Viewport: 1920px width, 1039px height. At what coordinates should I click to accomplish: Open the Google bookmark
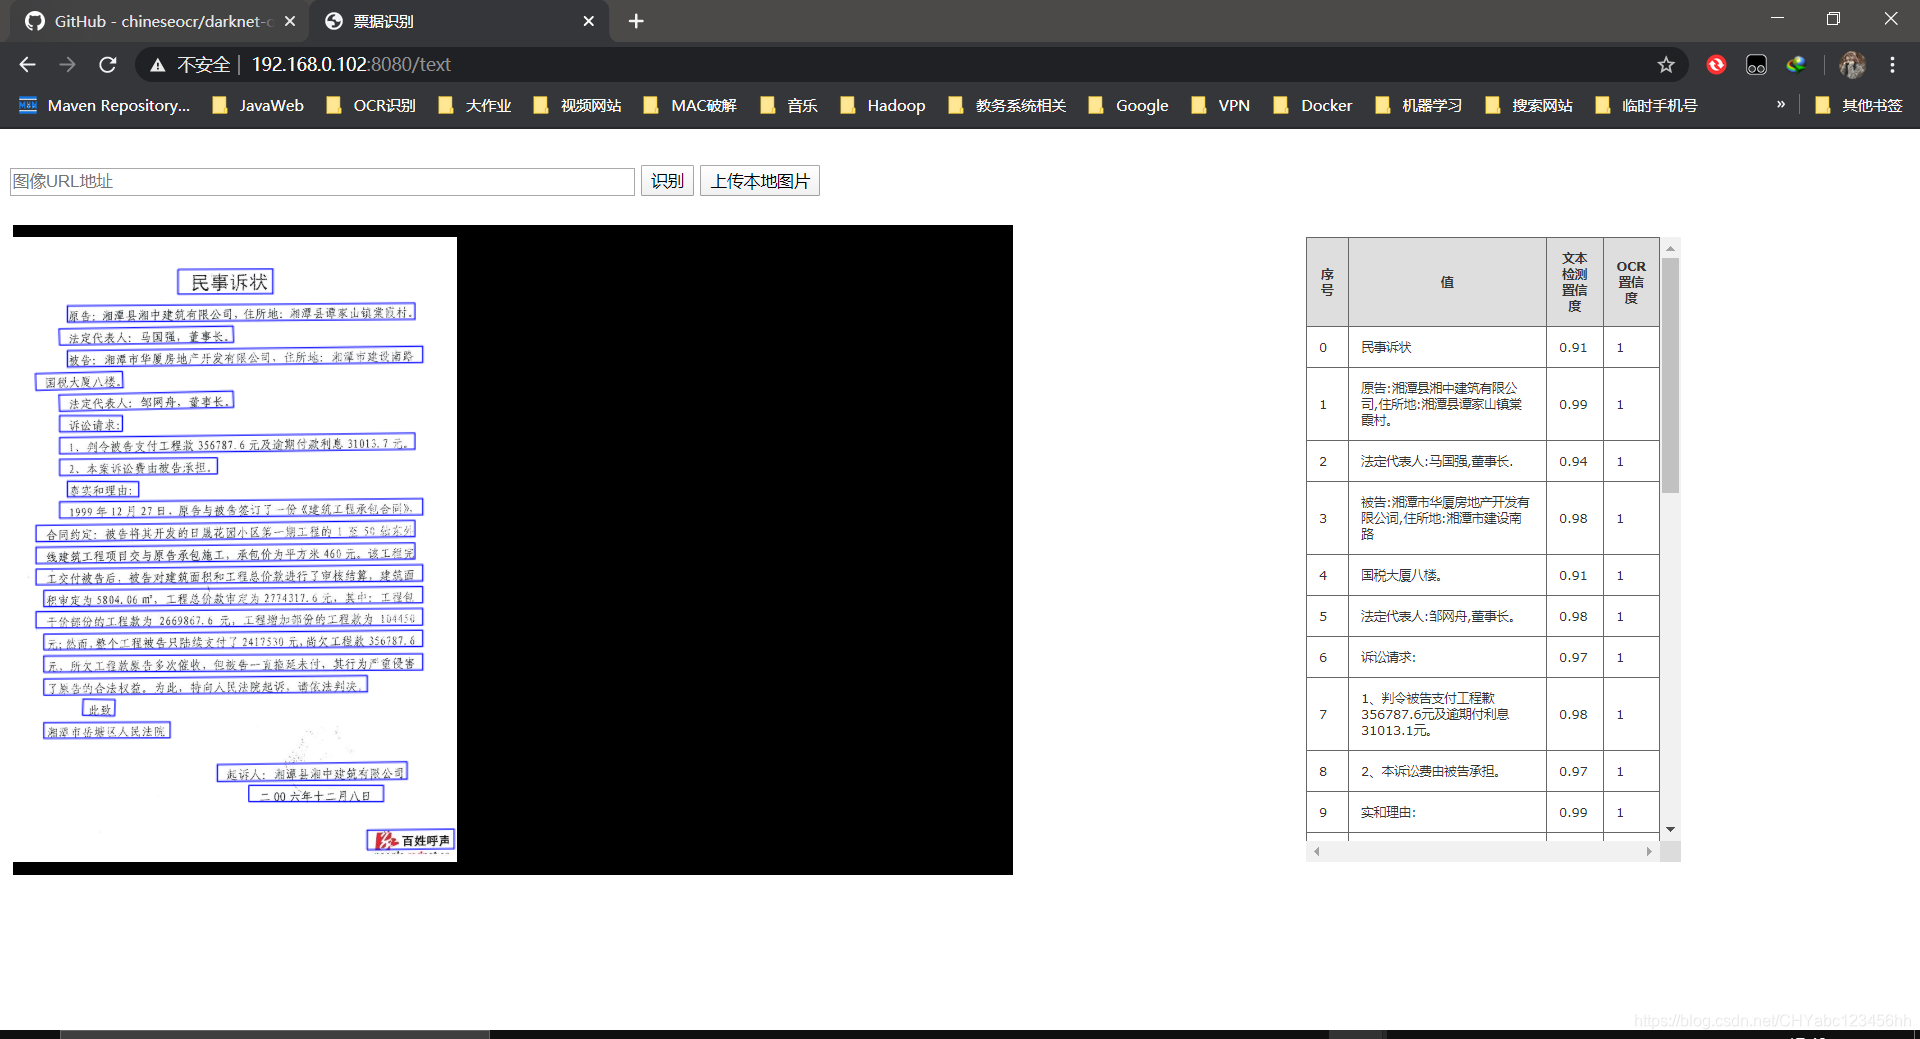1141,105
